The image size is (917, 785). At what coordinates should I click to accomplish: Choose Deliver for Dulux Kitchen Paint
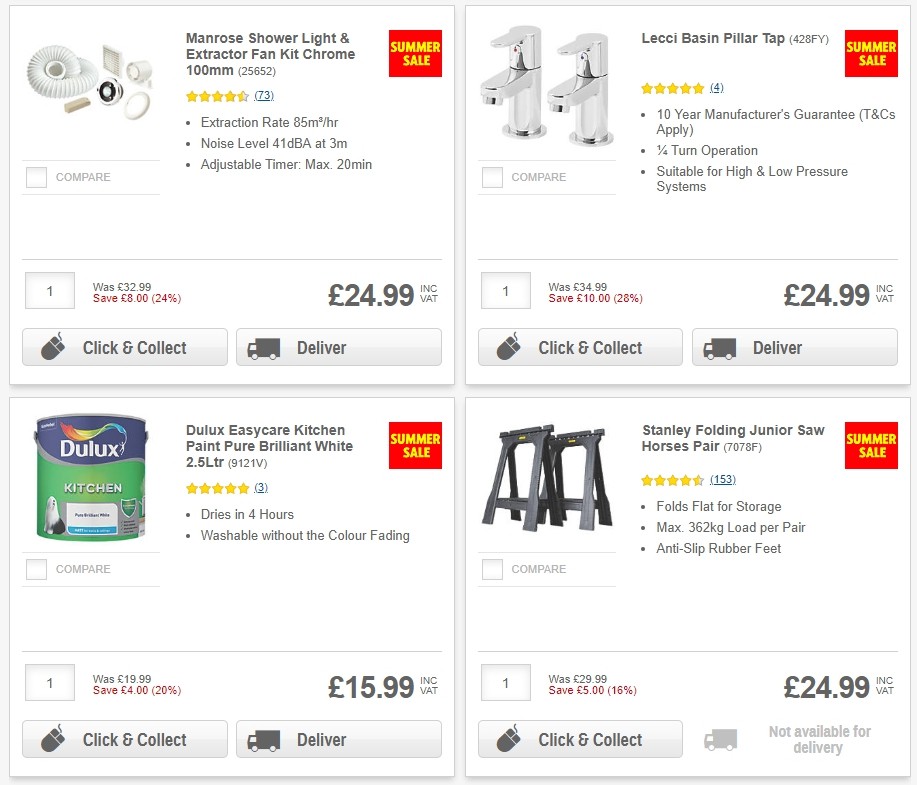338,739
